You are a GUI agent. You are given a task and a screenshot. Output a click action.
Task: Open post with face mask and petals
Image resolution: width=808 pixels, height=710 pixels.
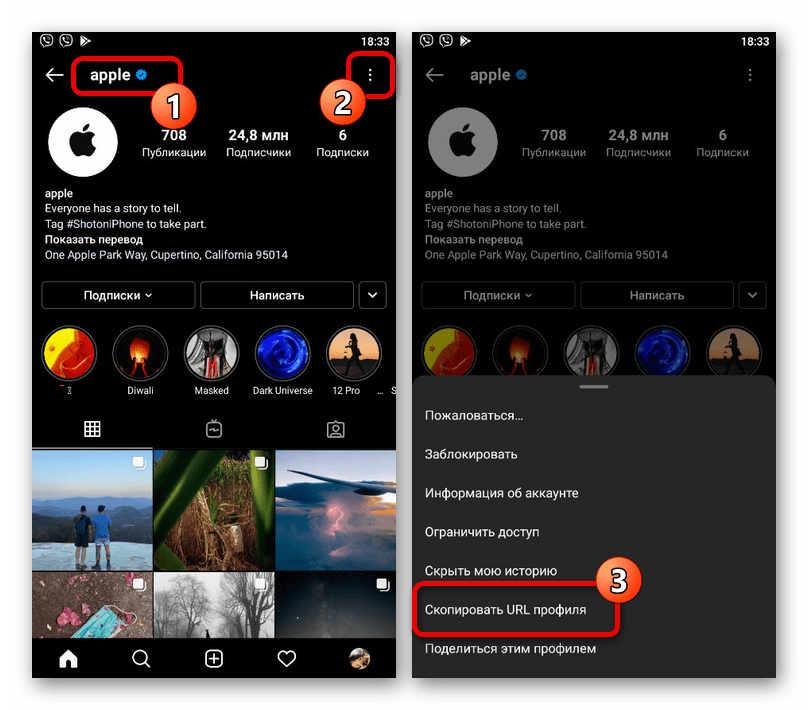coord(92,605)
